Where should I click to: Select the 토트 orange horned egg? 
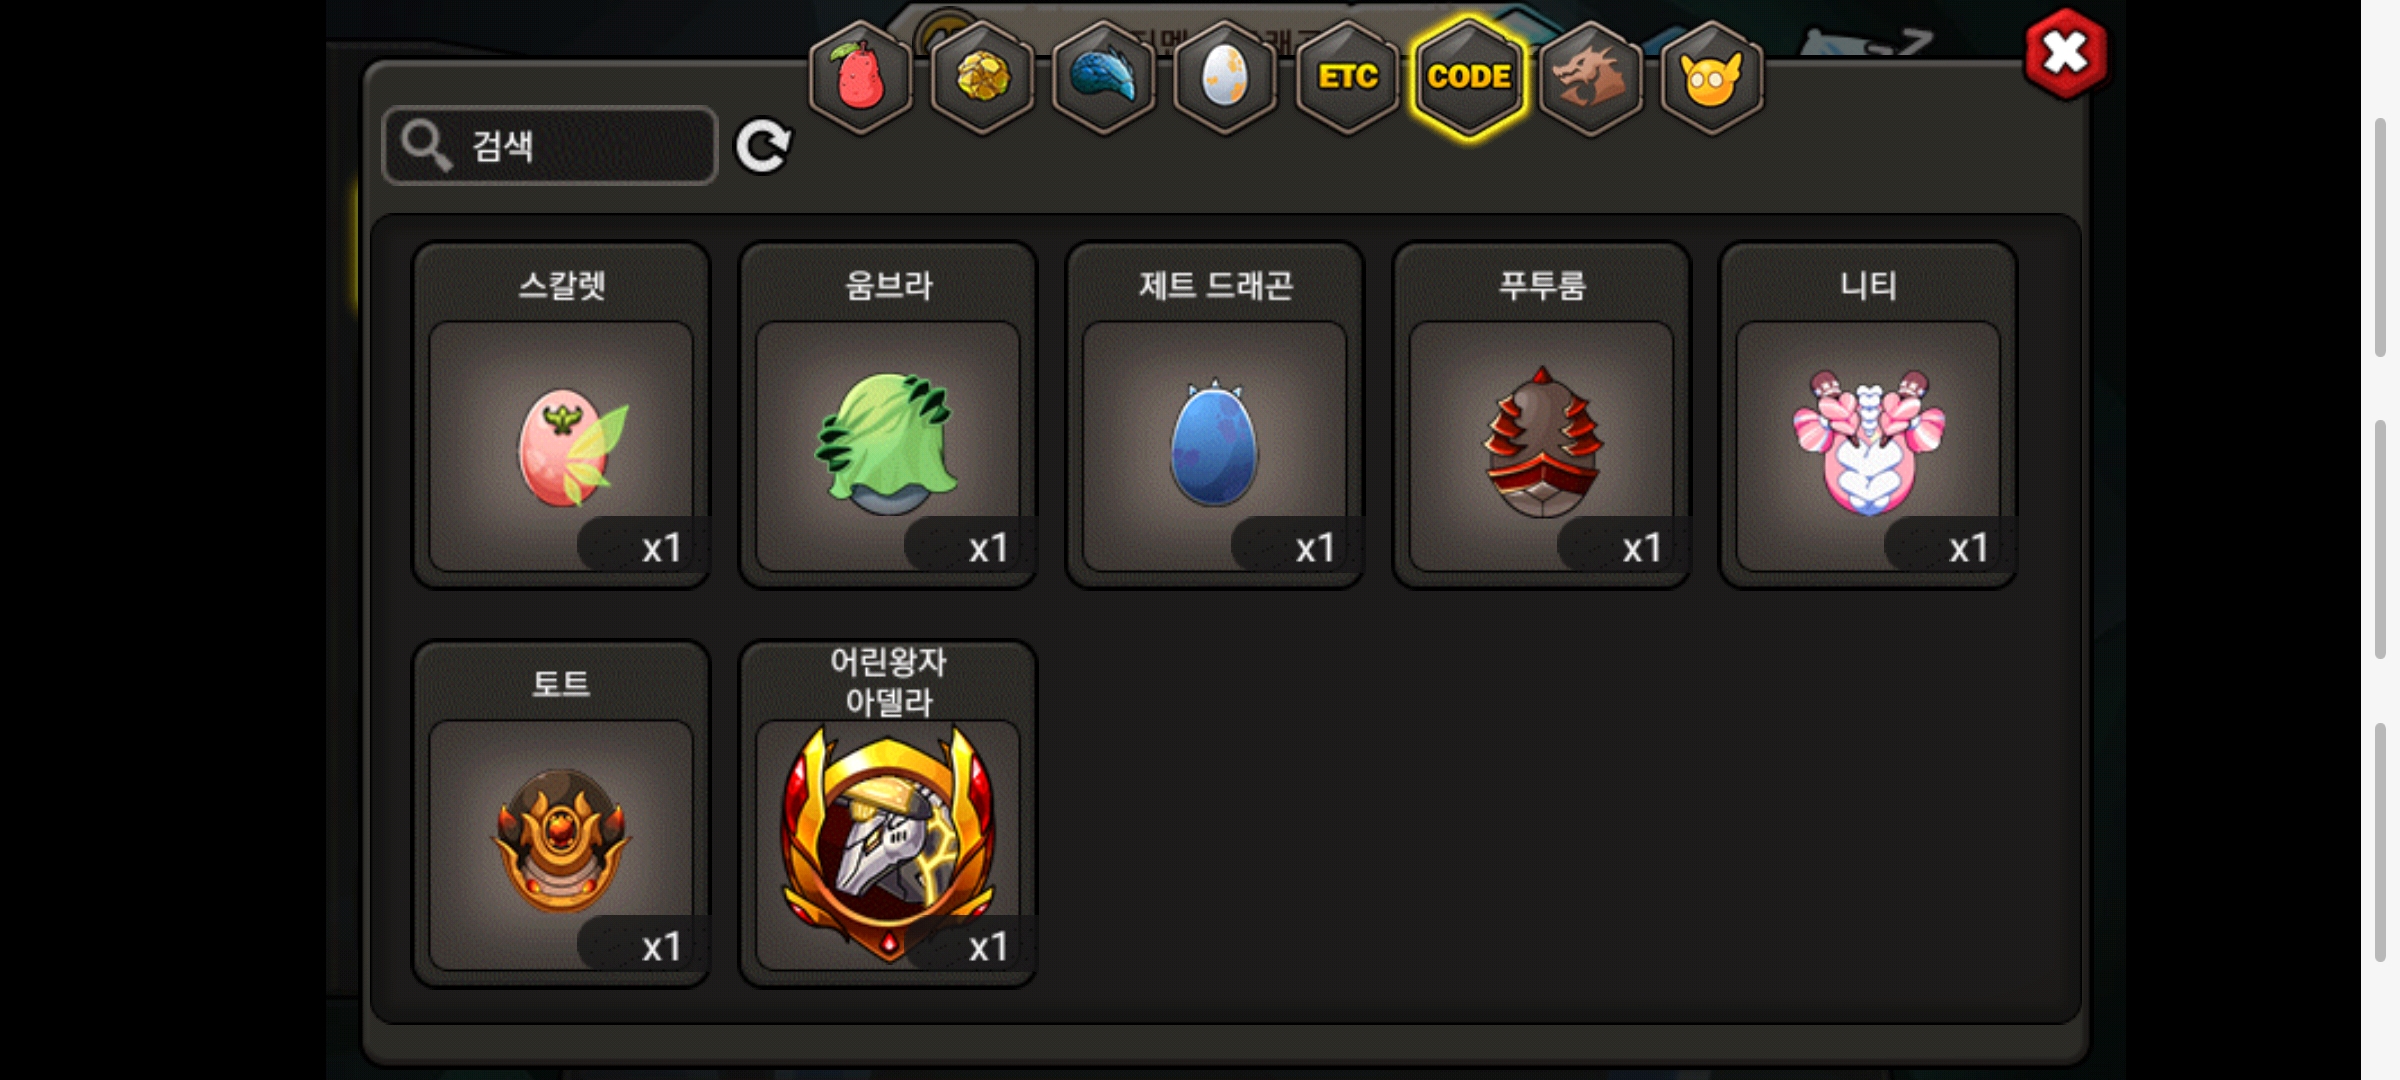(x=561, y=814)
